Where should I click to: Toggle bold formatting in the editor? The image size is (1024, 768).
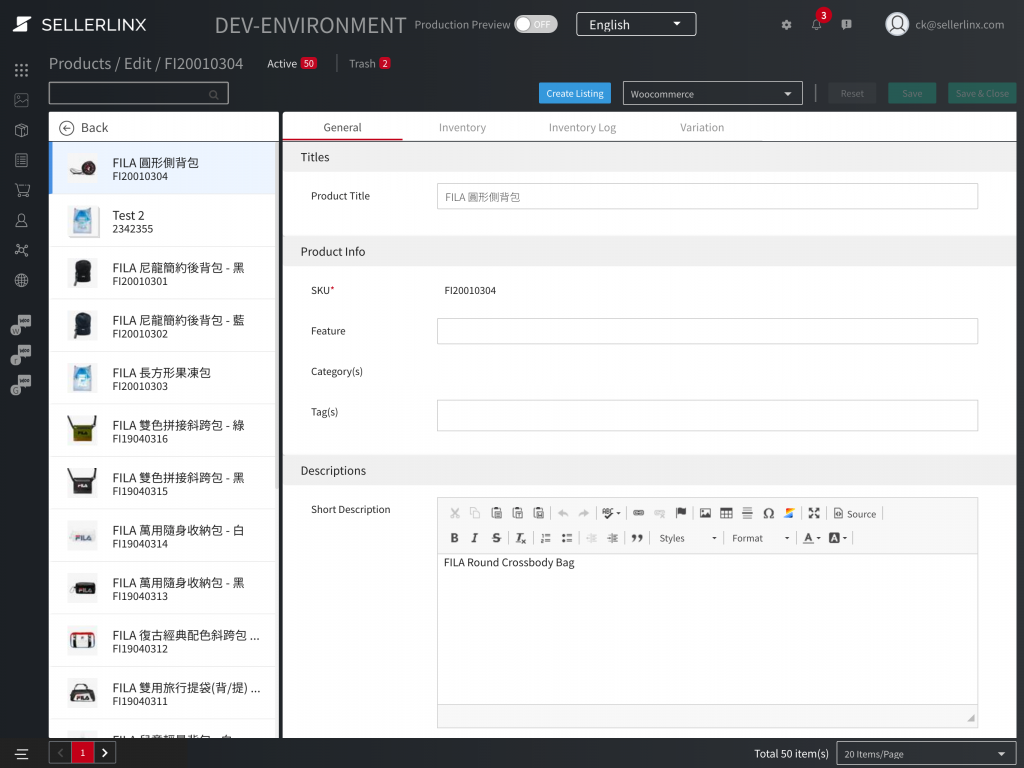tap(454, 538)
